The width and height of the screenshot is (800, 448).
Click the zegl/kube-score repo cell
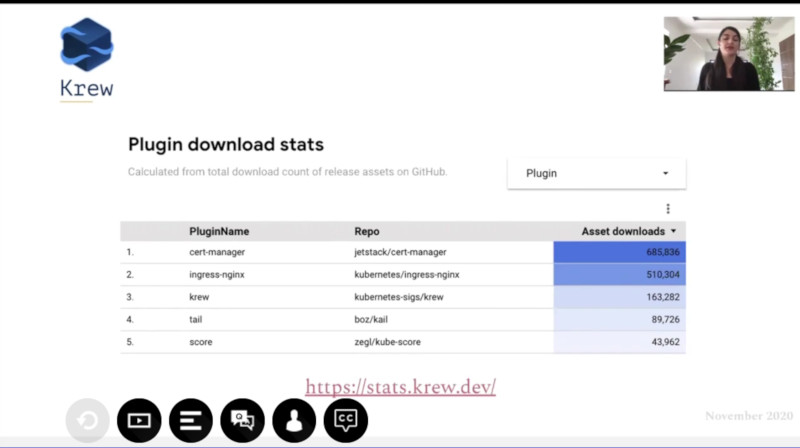[x=387, y=342]
